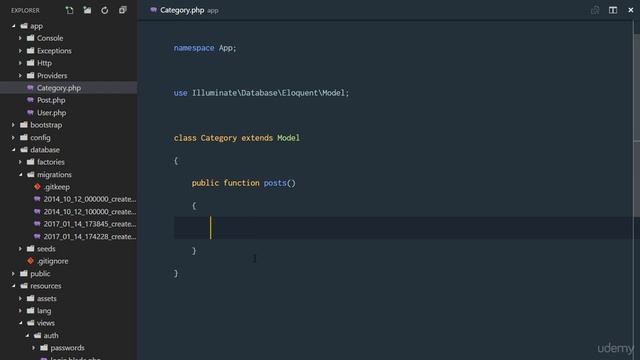
Task: Expand the public folder arrow
Action: point(13,273)
